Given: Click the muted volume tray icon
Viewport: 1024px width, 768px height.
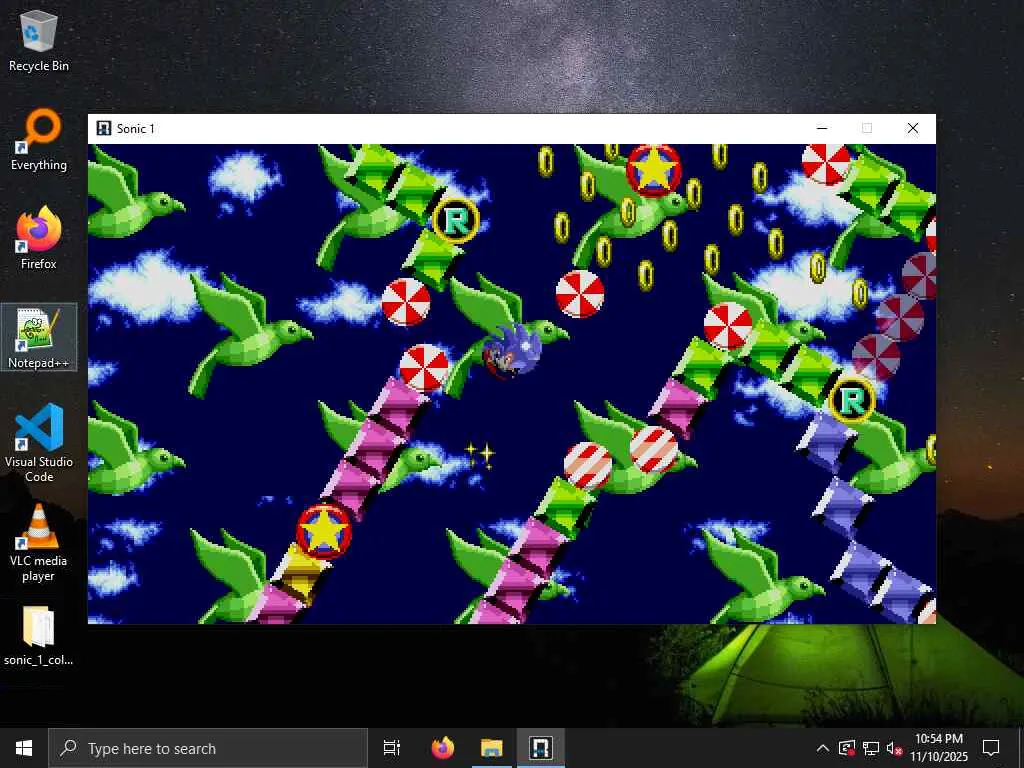Looking at the screenshot, I should point(895,748).
